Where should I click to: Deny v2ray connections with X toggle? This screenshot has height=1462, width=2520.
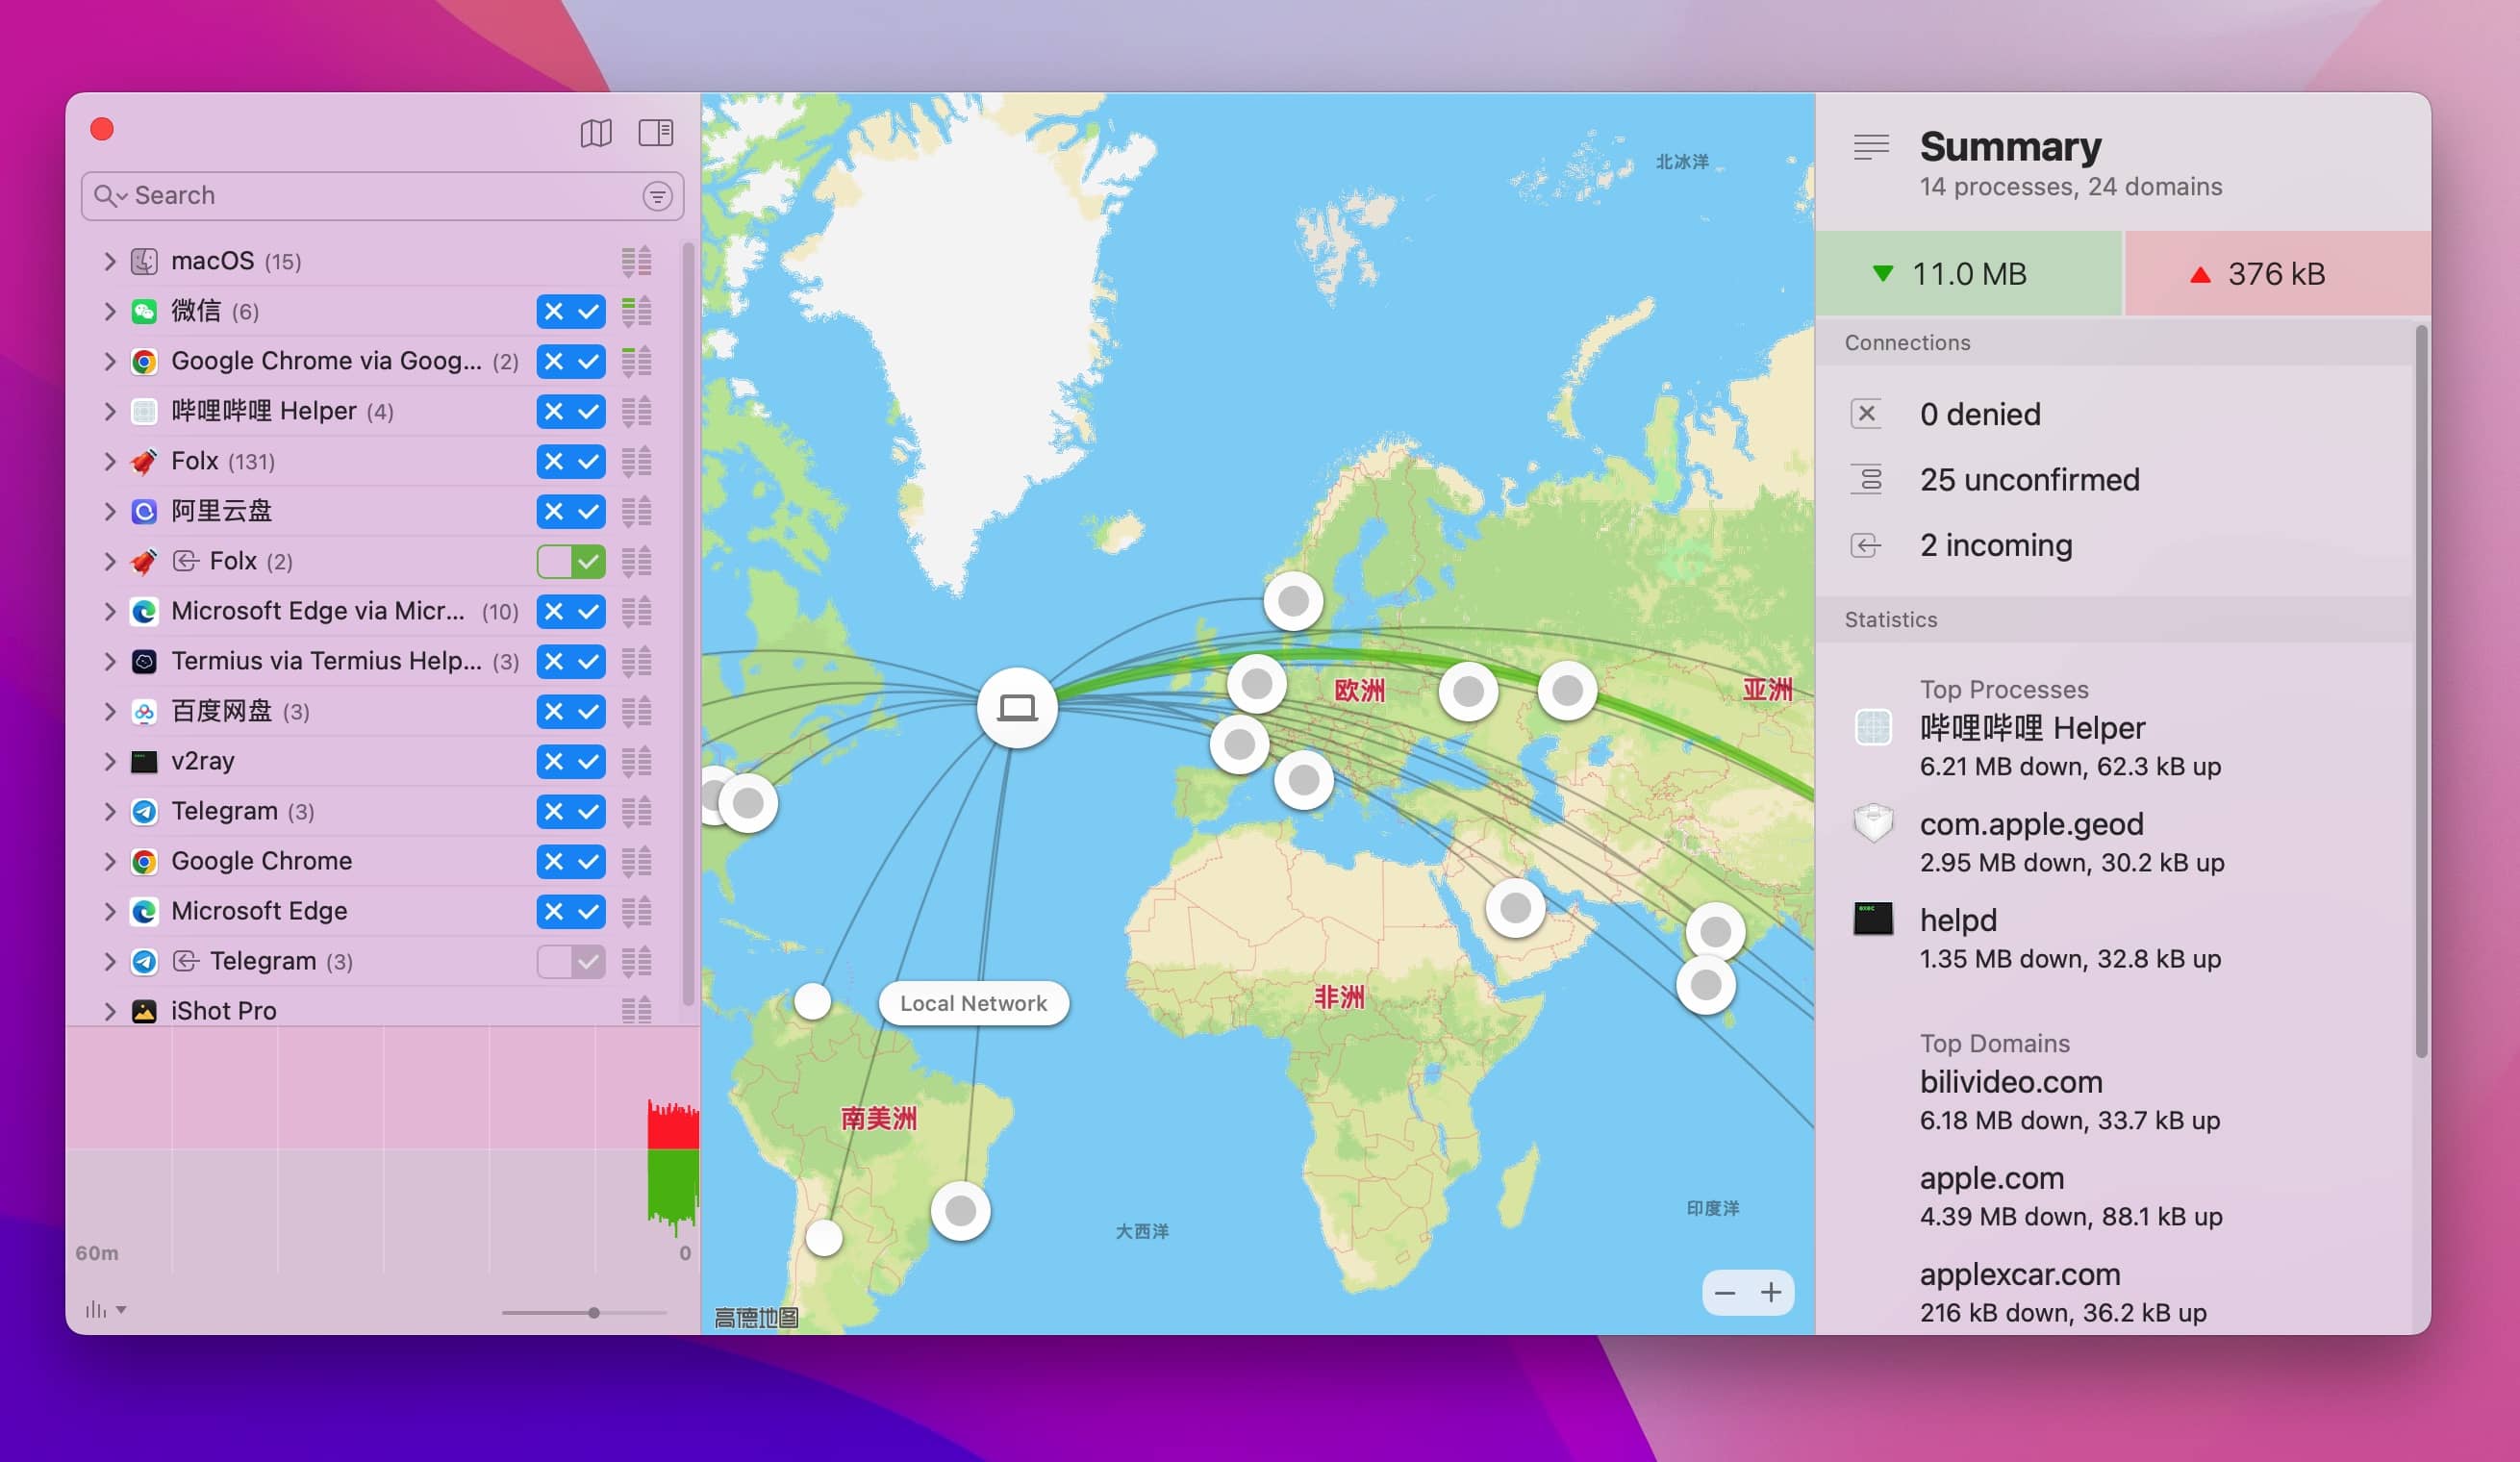(554, 762)
